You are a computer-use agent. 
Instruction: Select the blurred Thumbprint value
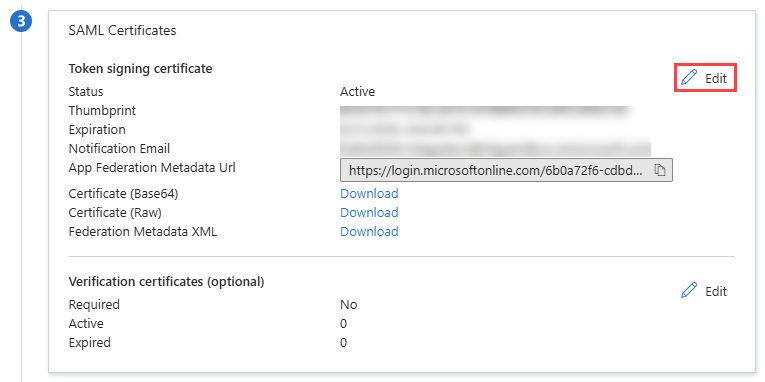[x=485, y=111]
